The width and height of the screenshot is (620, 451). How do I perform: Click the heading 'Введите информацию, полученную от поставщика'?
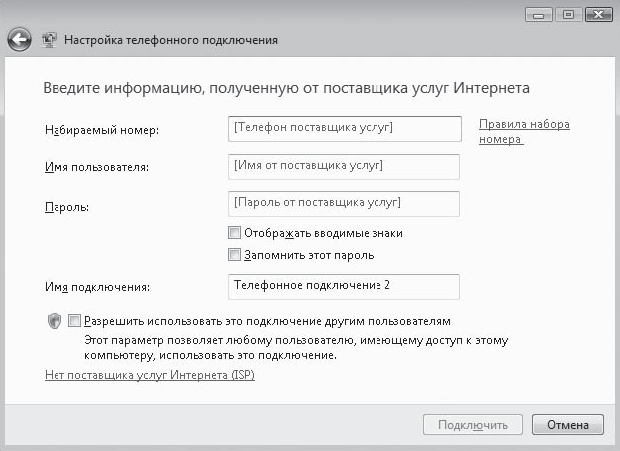pyautogui.click(x=226, y=88)
